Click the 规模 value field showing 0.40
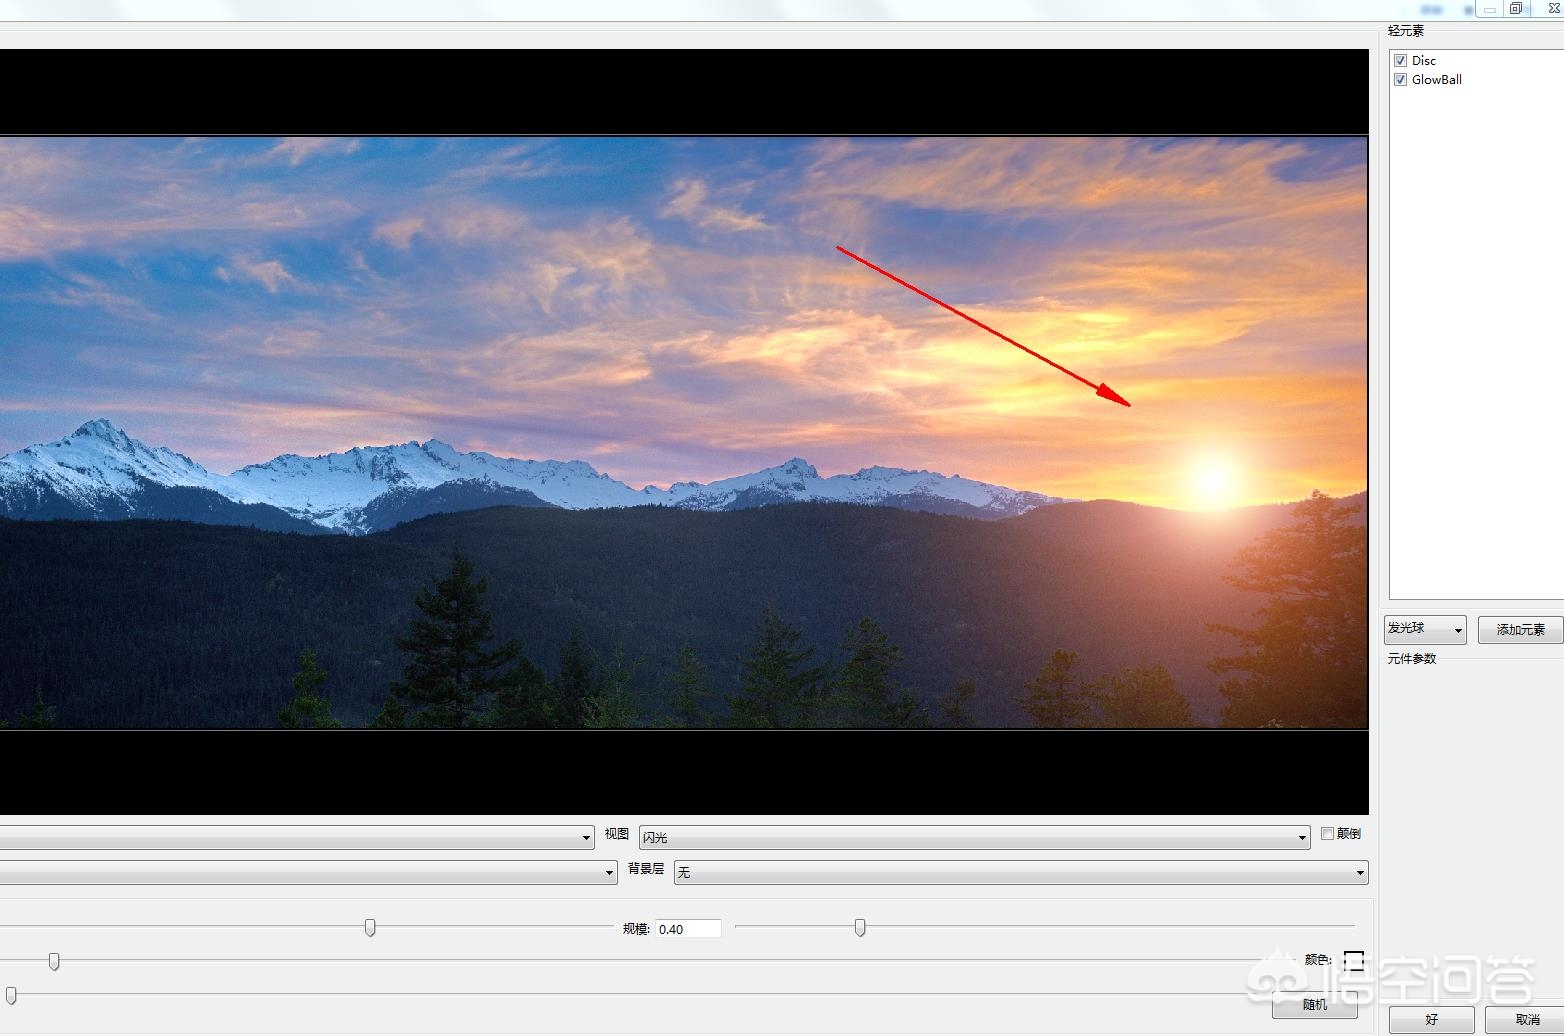The width and height of the screenshot is (1564, 1036). [687, 929]
